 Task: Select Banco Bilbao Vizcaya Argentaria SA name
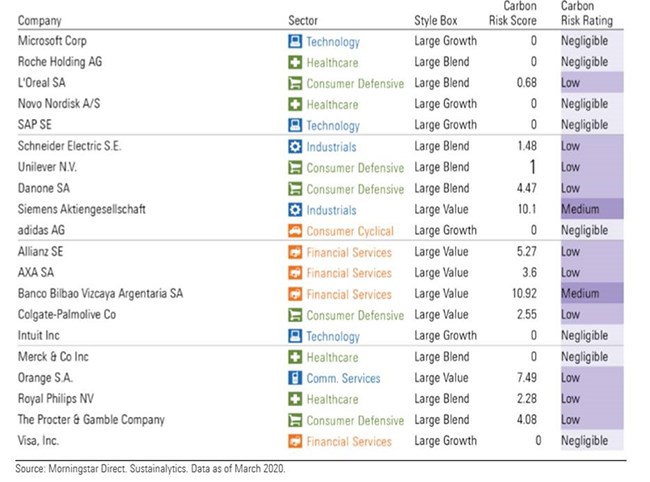pos(101,294)
